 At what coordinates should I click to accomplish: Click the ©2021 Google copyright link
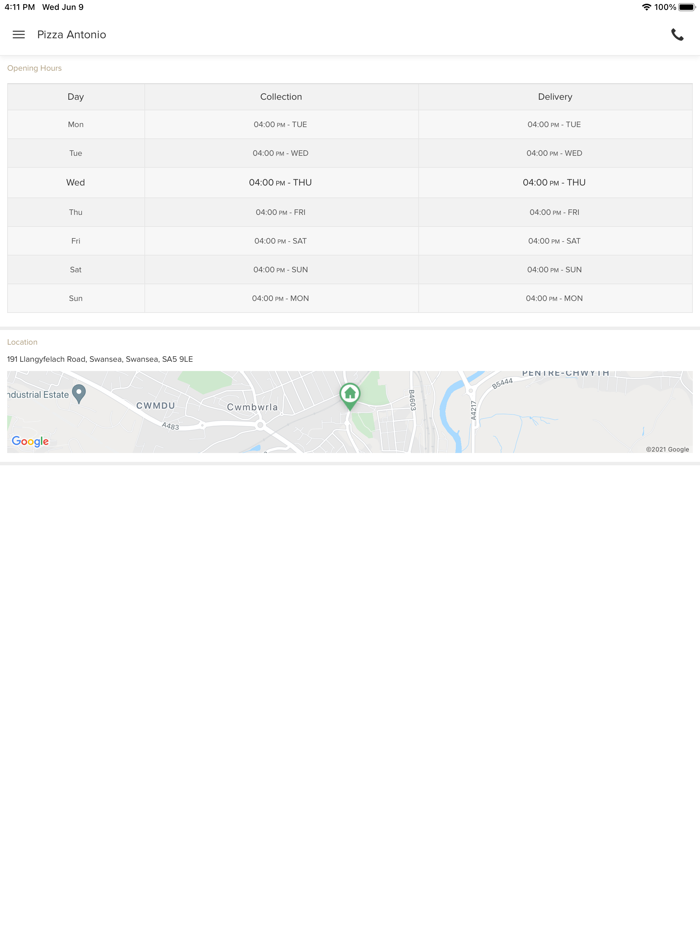coord(667,449)
